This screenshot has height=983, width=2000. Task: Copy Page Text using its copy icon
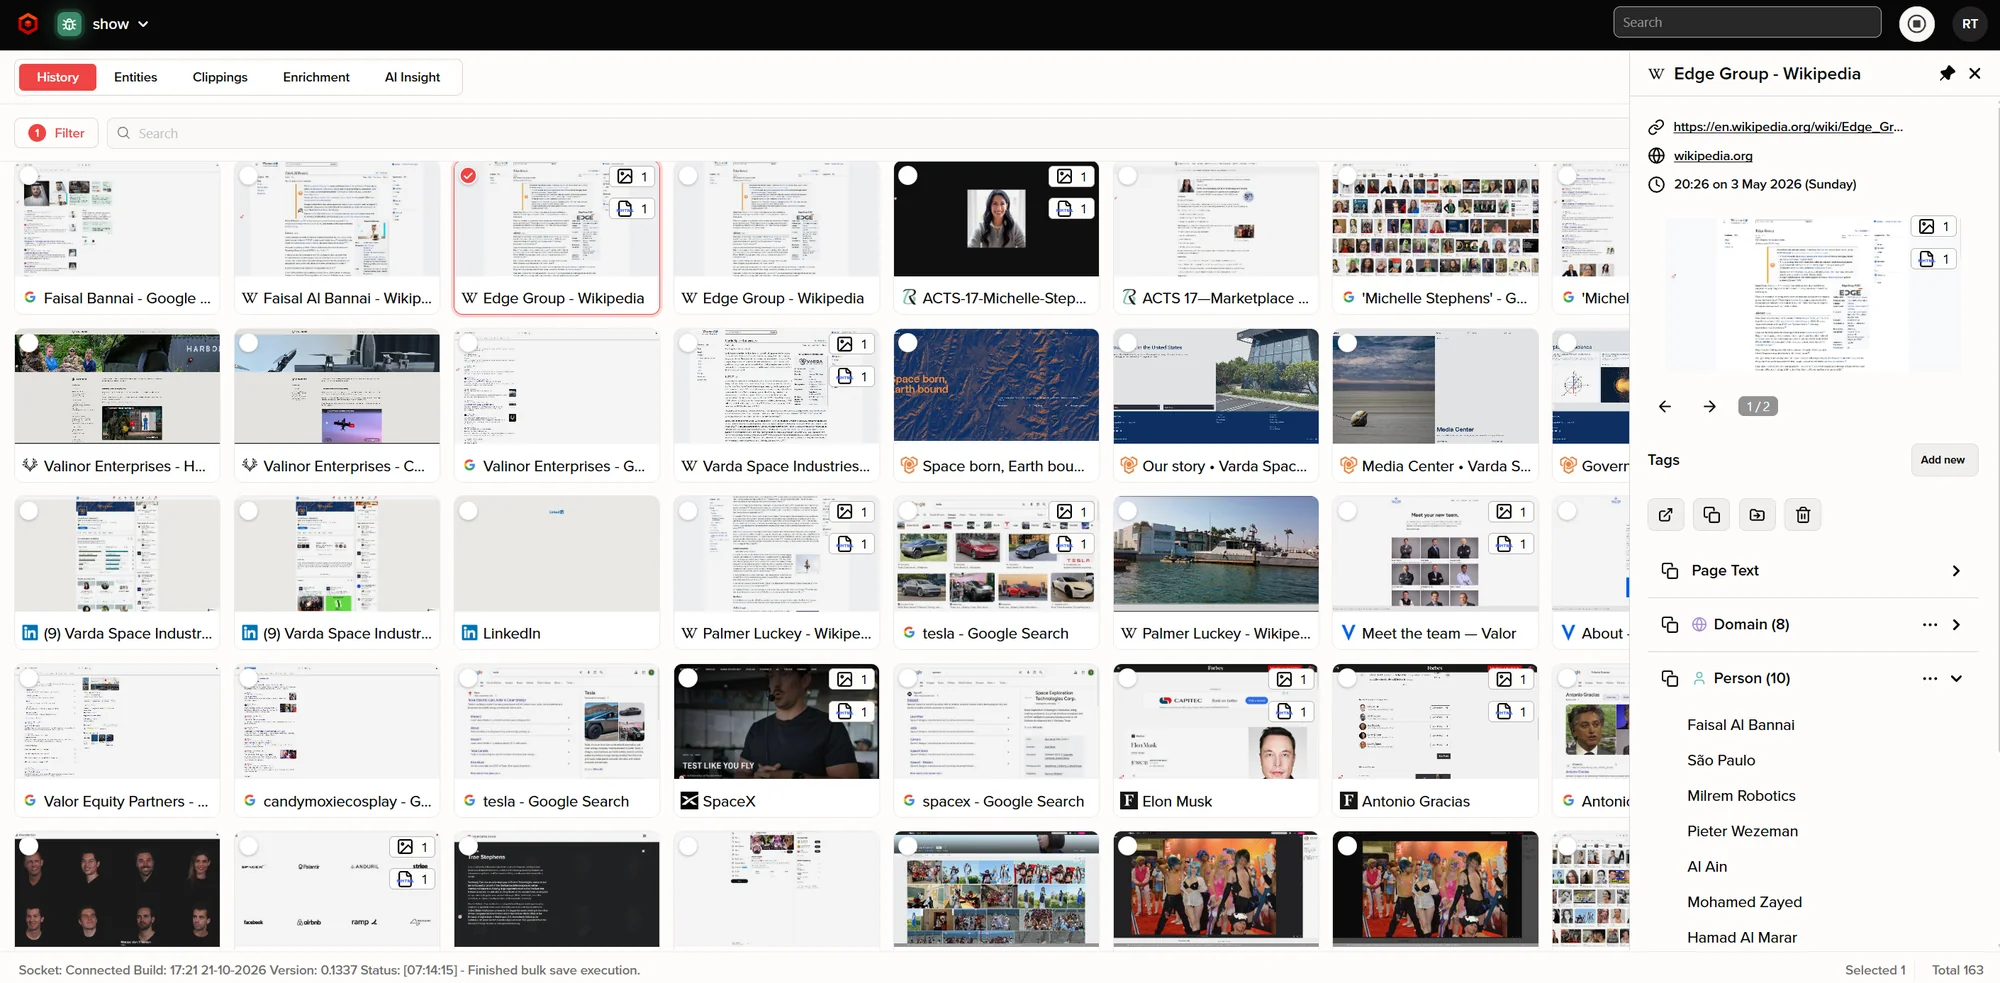coord(1669,571)
